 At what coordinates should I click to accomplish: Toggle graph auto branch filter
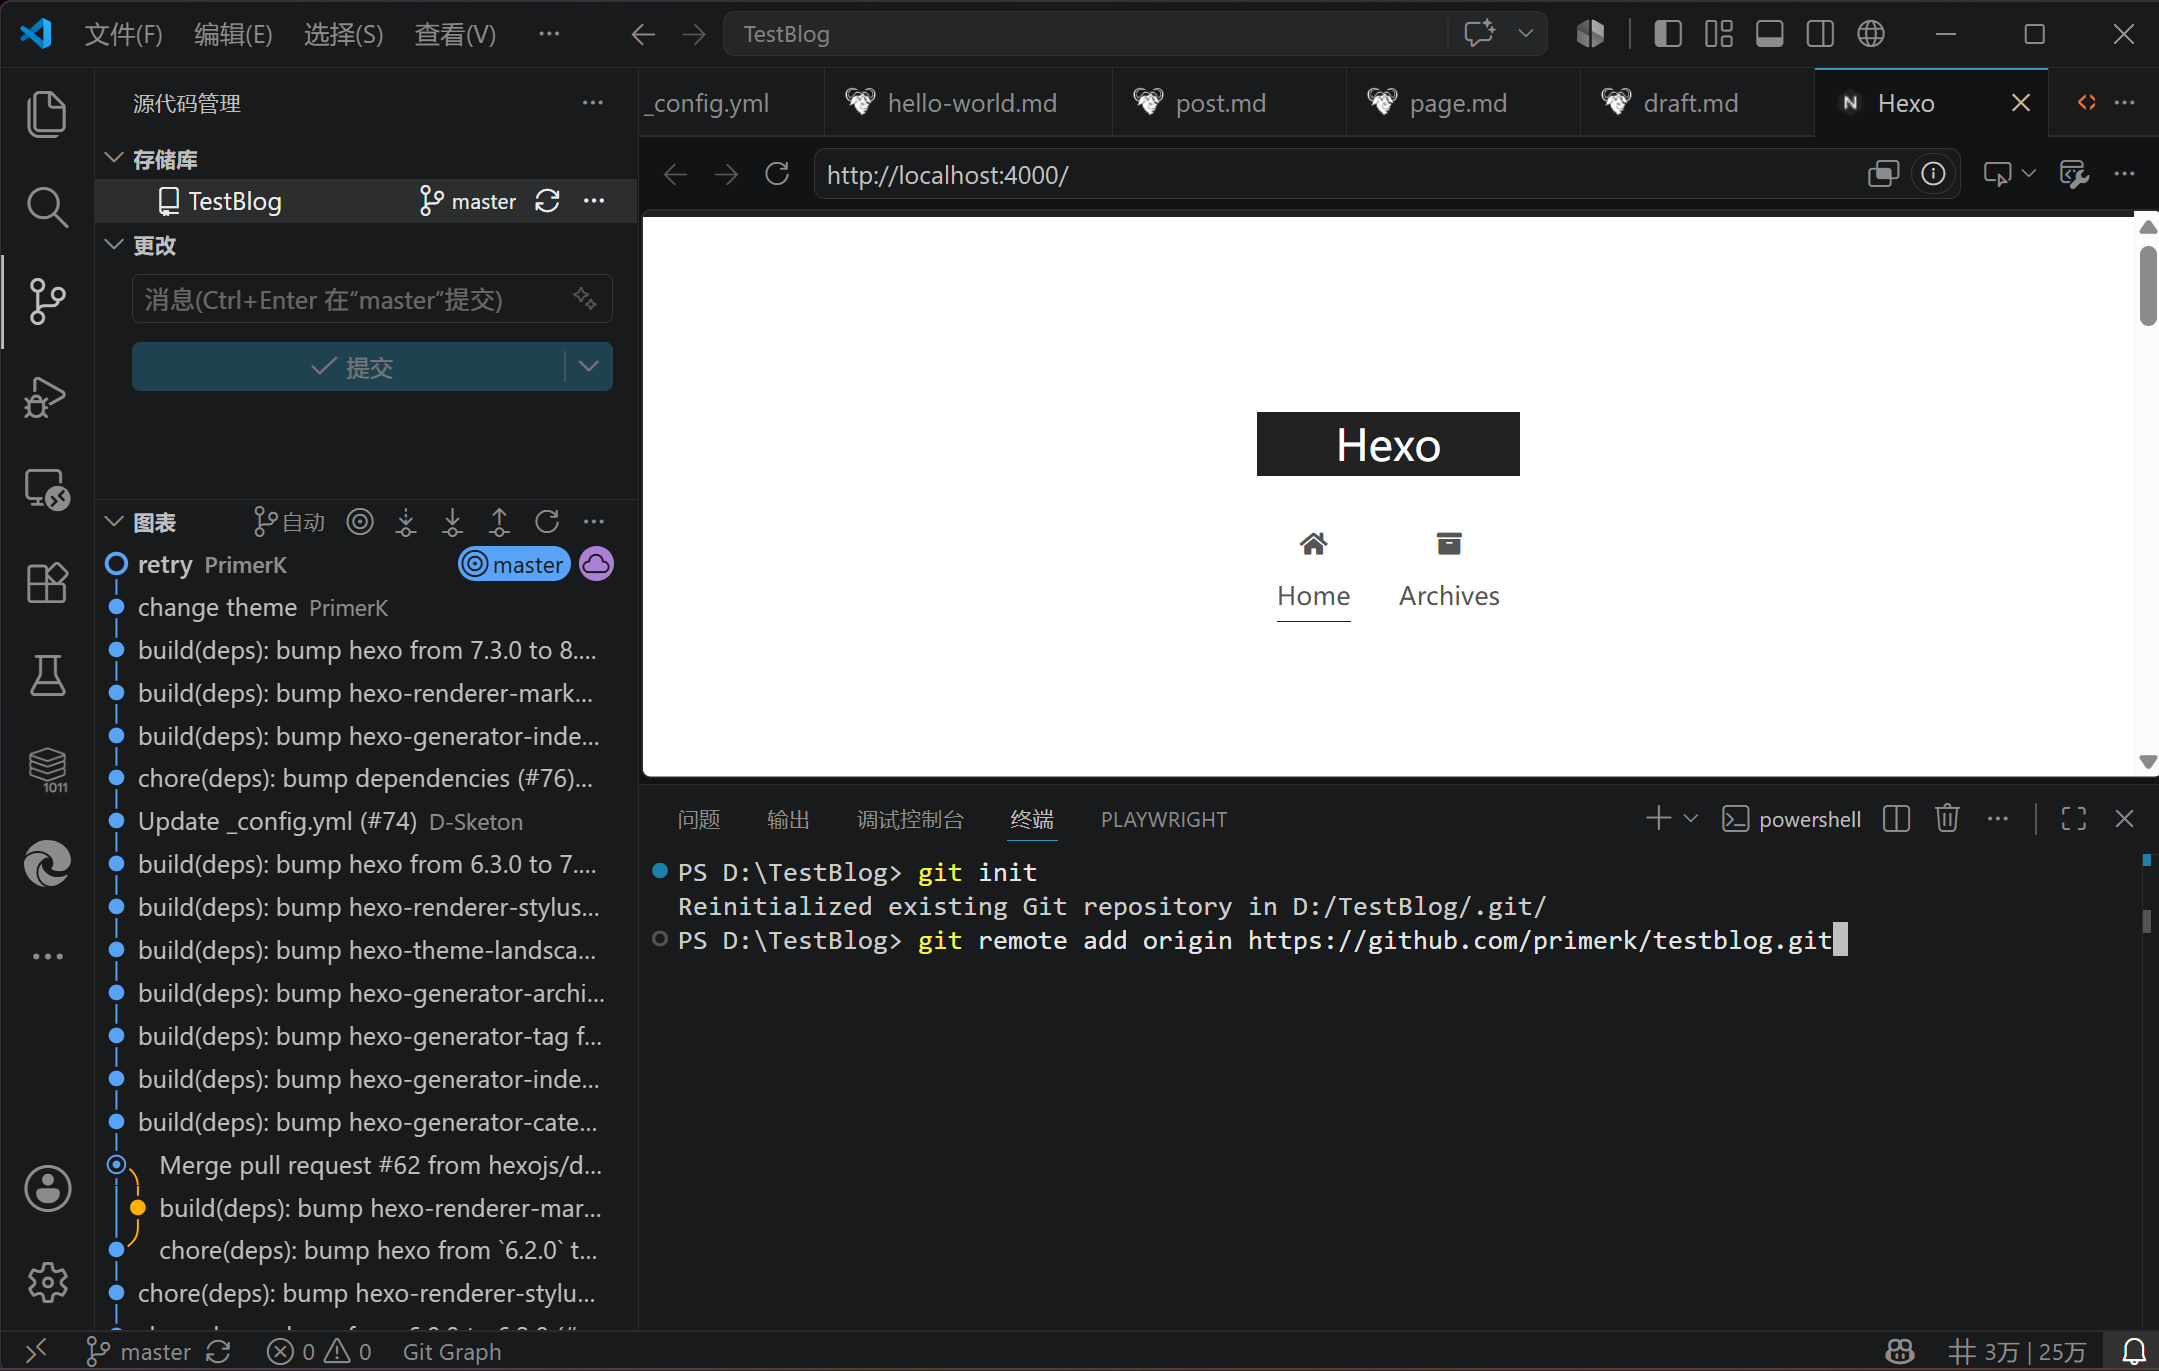(x=290, y=522)
